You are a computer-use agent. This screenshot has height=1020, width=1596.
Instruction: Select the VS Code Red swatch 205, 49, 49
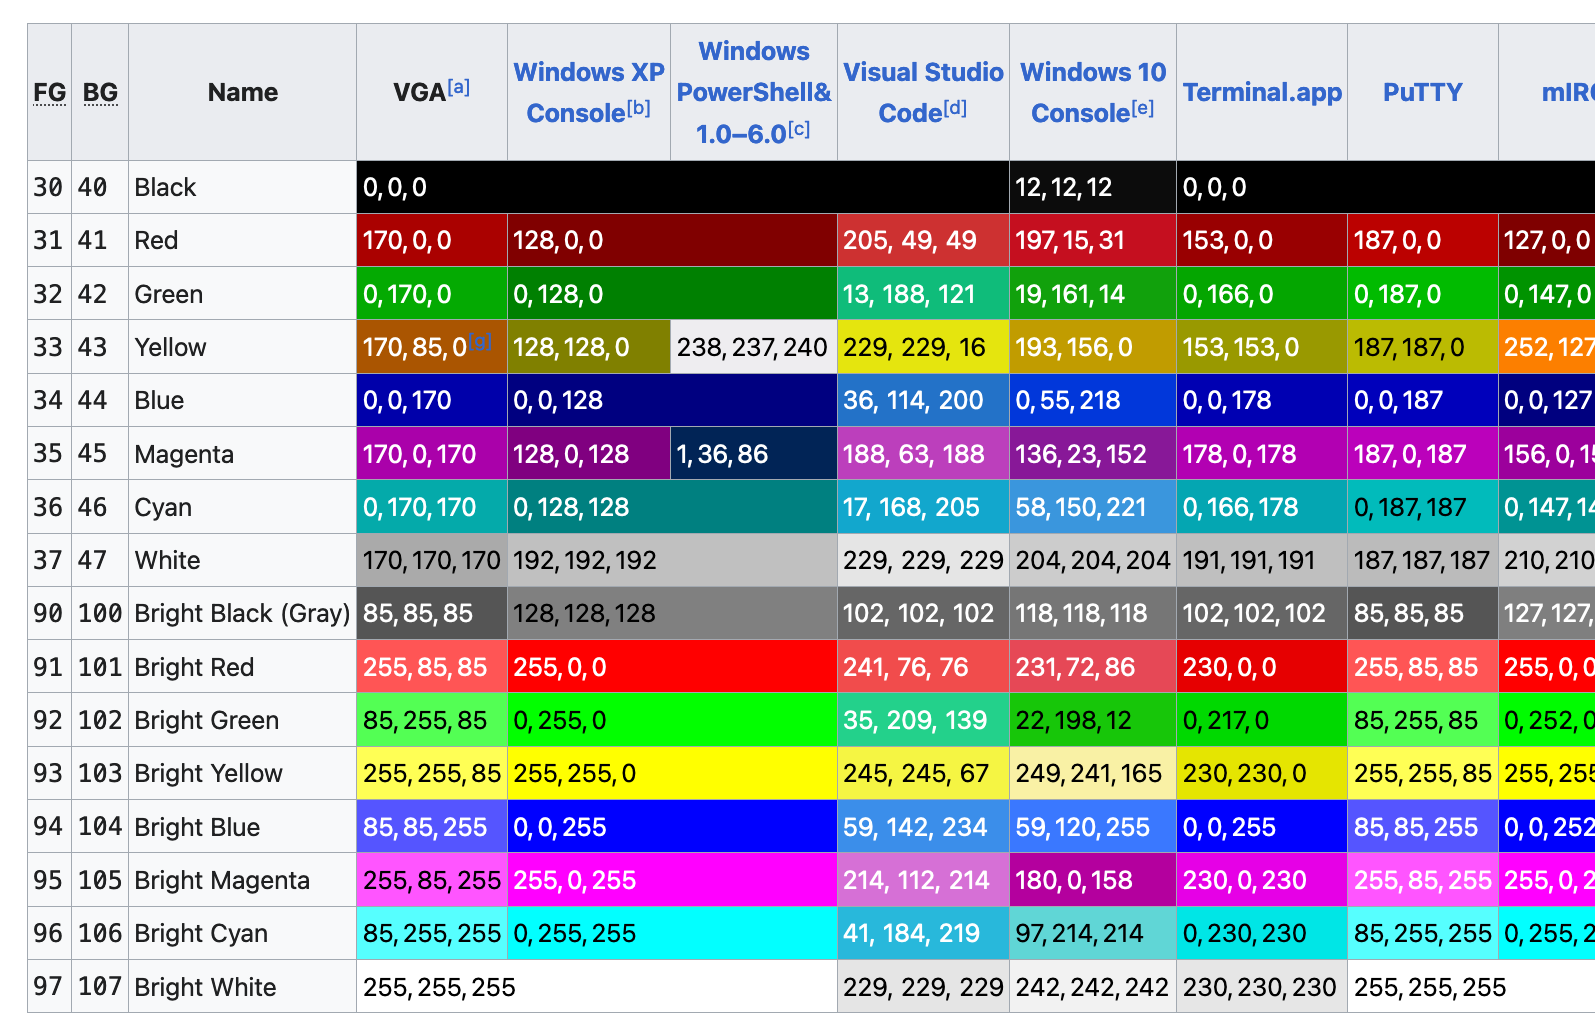click(x=923, y=240)
